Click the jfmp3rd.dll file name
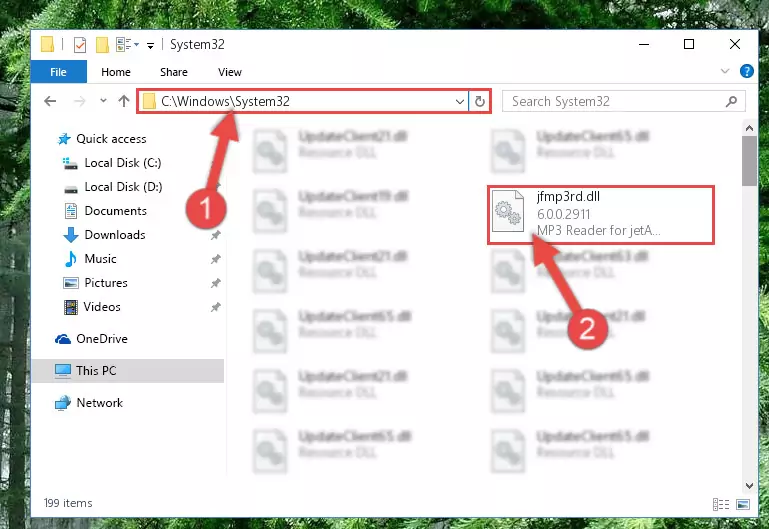The height and width of the screenshot is (529, 769). 568,197
